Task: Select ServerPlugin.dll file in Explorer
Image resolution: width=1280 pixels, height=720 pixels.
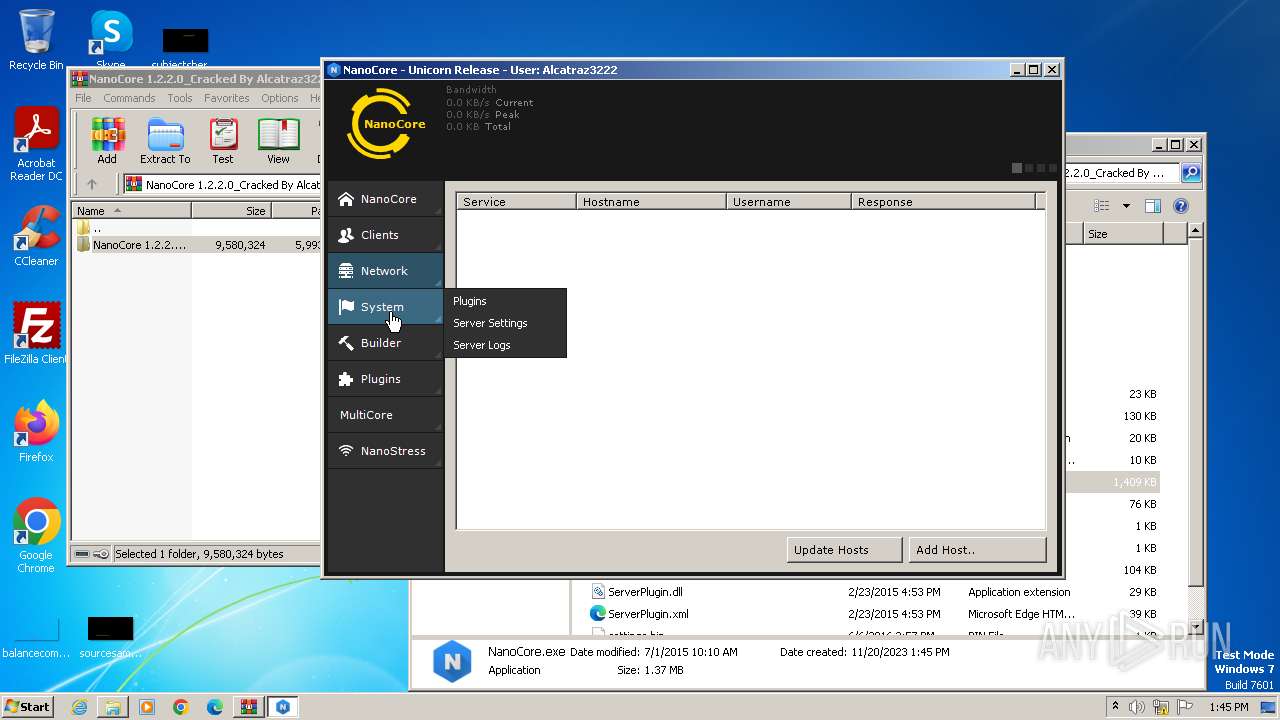Action: [x=636, y=592]
